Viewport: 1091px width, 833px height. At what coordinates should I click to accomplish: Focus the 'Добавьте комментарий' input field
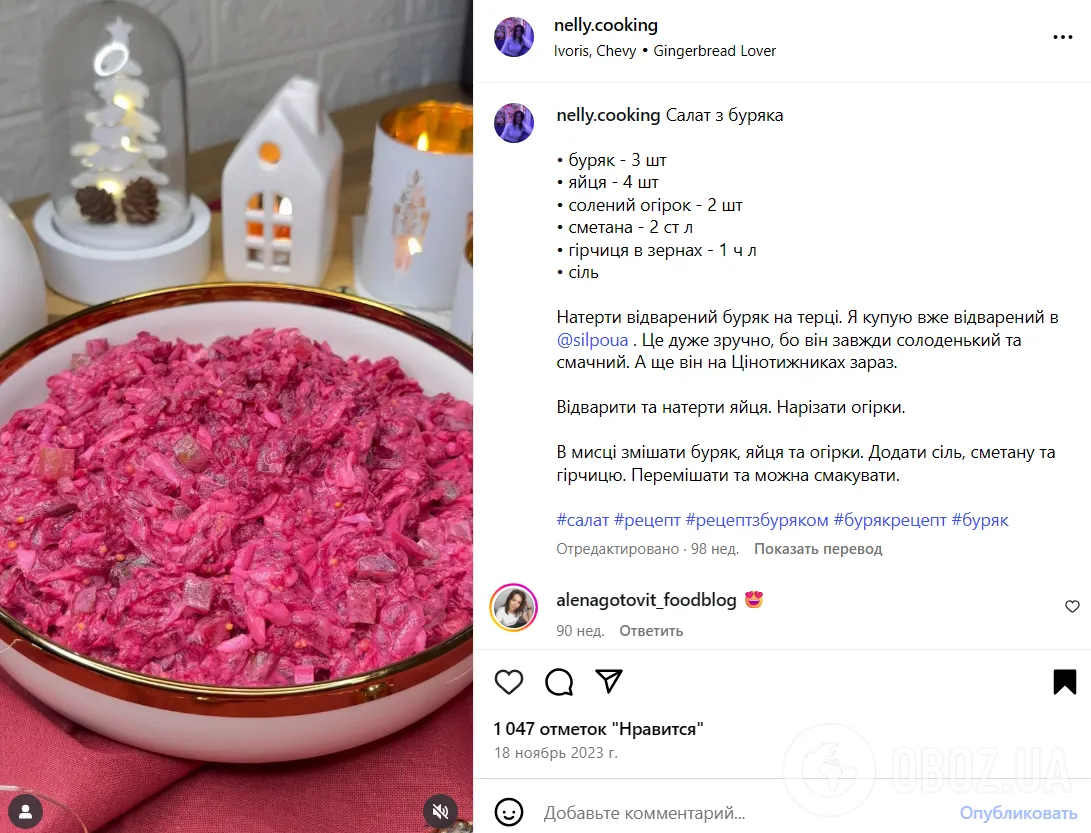click(x=744, y=813)
